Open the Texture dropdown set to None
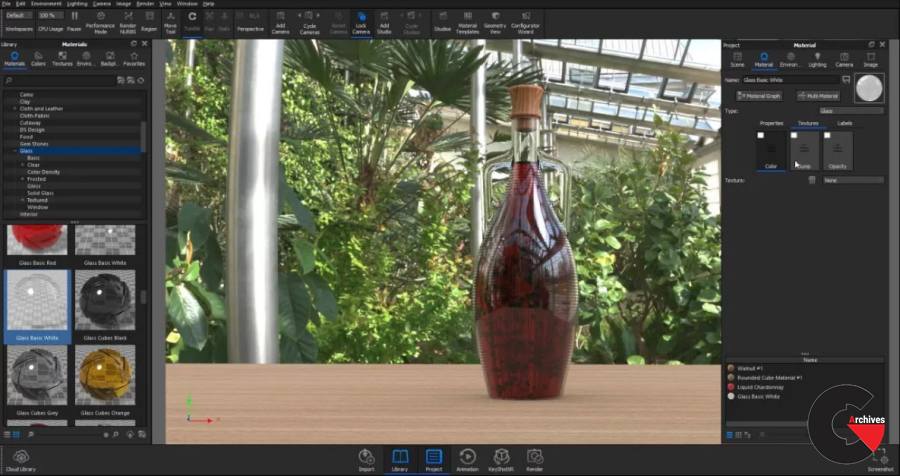 pyautogui.click(x=854, y=180)
